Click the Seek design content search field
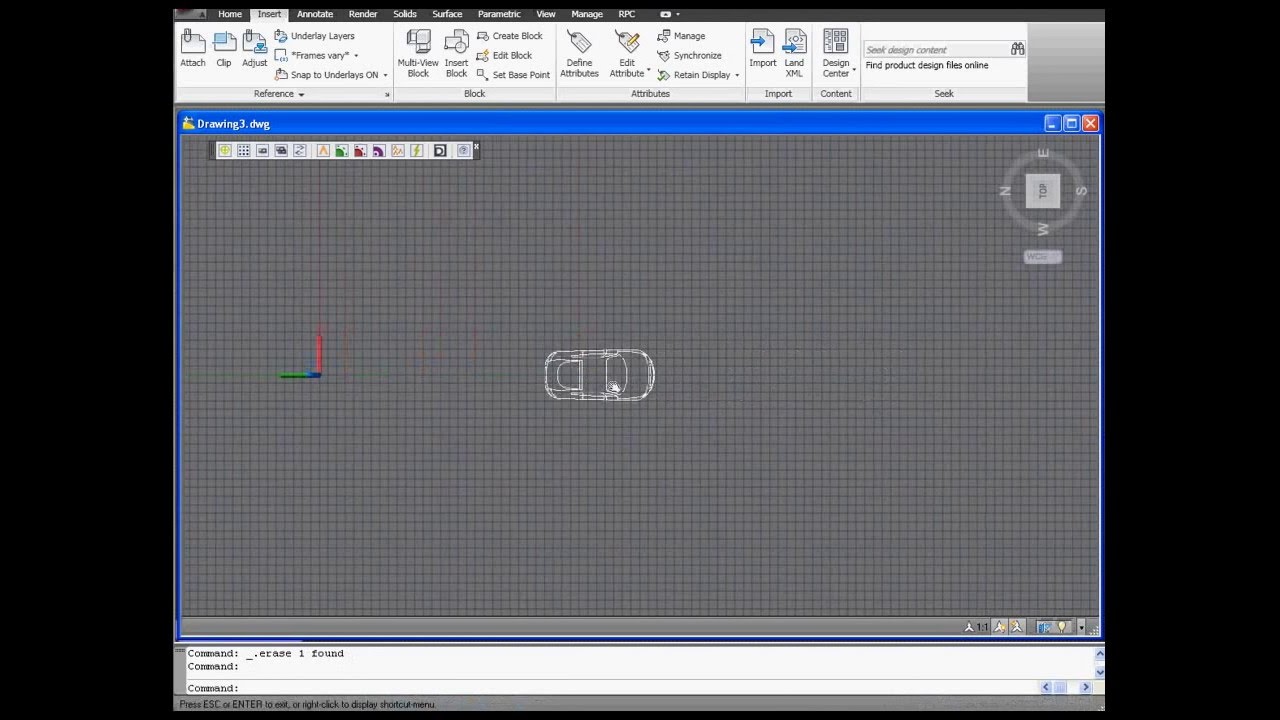The width and height of the screenshot is (1280, 720). click(936, 49)
